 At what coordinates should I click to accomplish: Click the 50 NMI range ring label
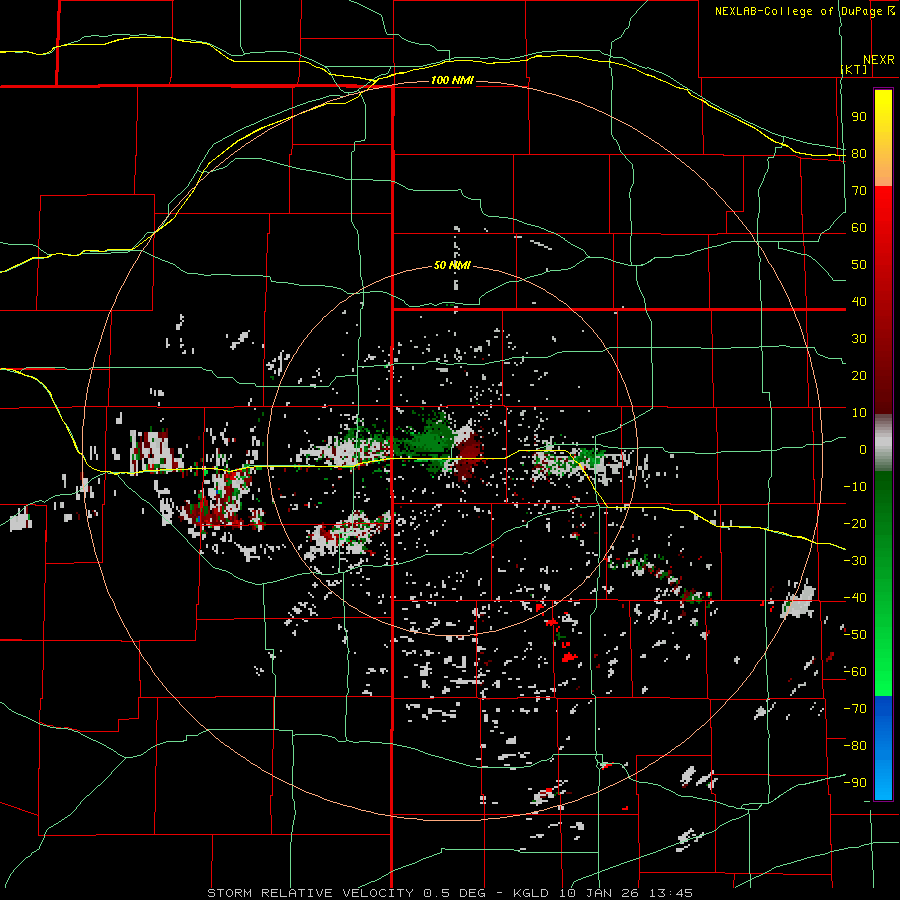tap(452, 265)
